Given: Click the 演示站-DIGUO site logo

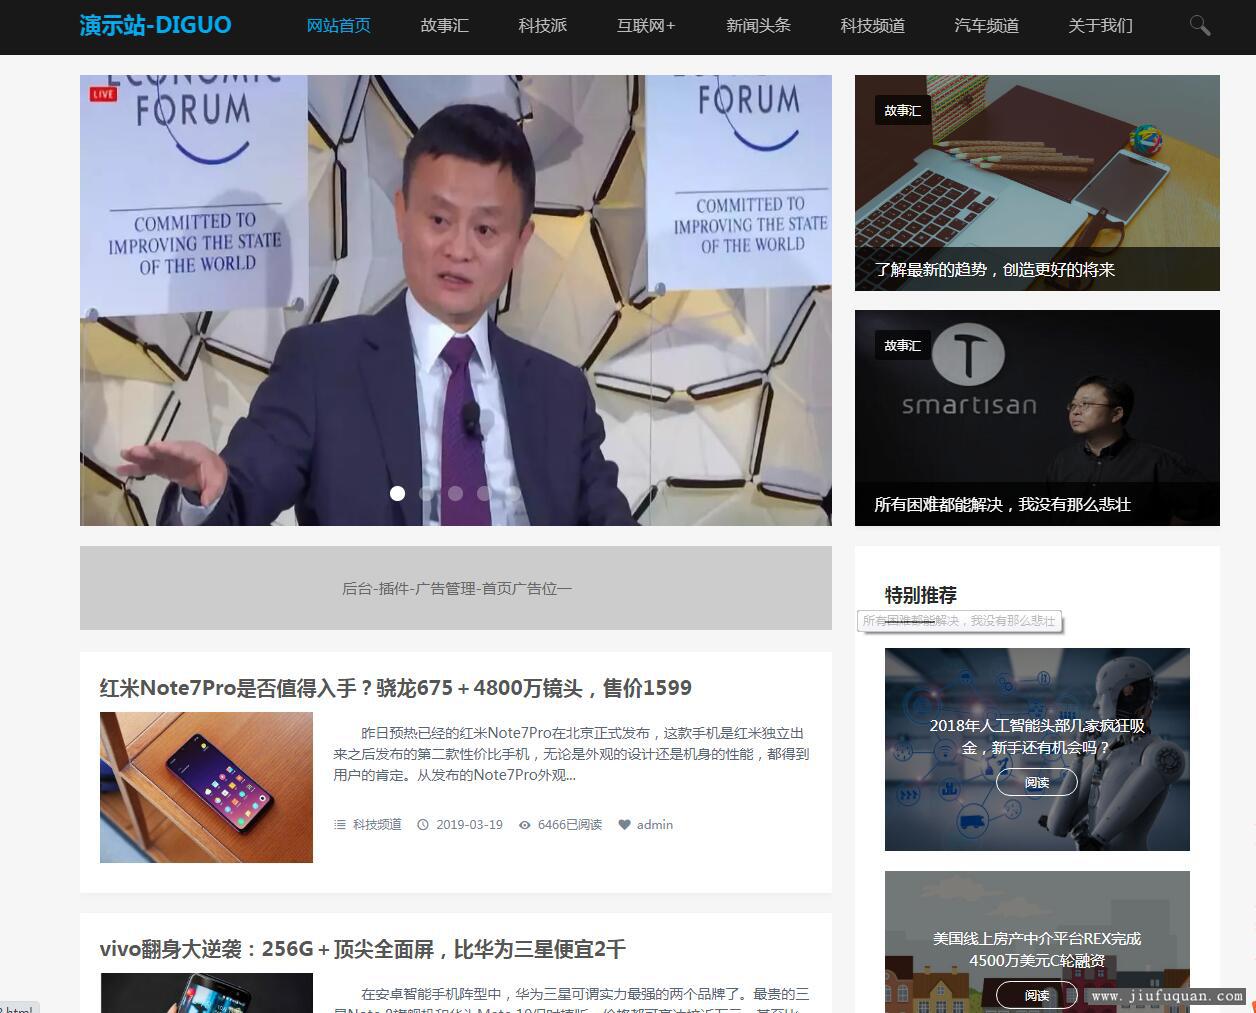Looking at the screenshot, I should (155, 25).
